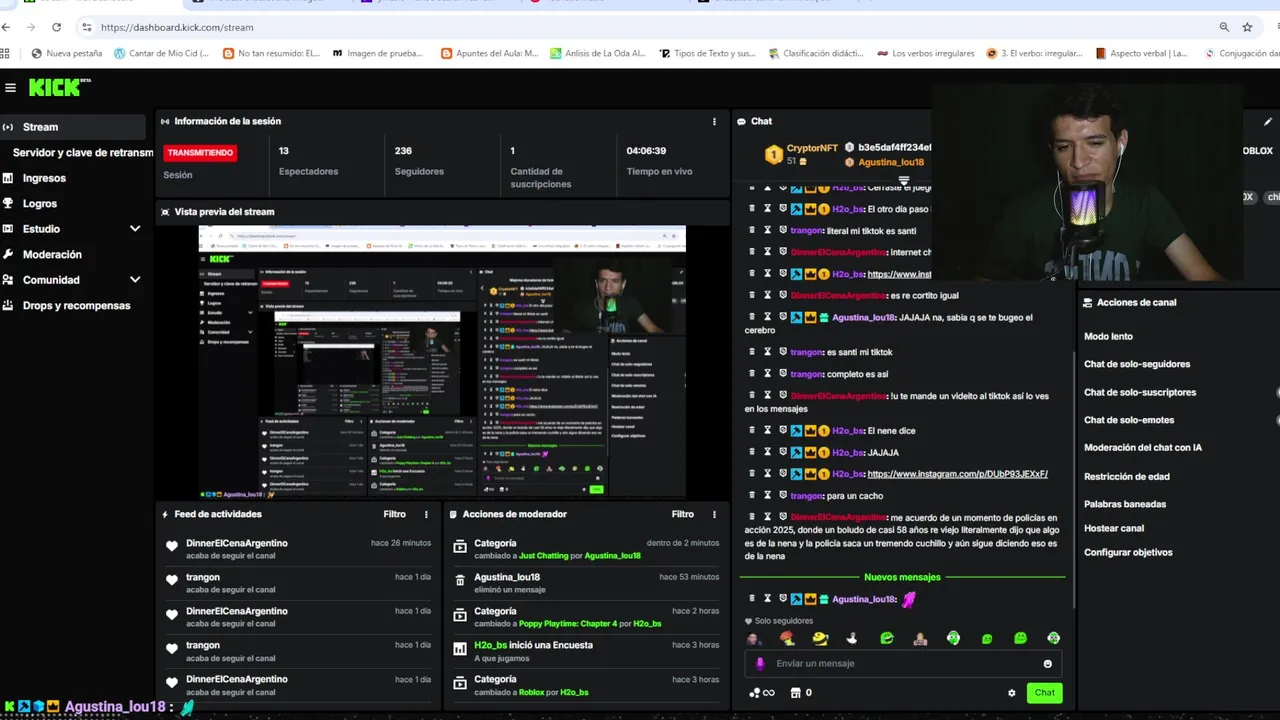Insert the white duck emote
The width and height of the screenshot is (1280, 720).
coord(852,638)
